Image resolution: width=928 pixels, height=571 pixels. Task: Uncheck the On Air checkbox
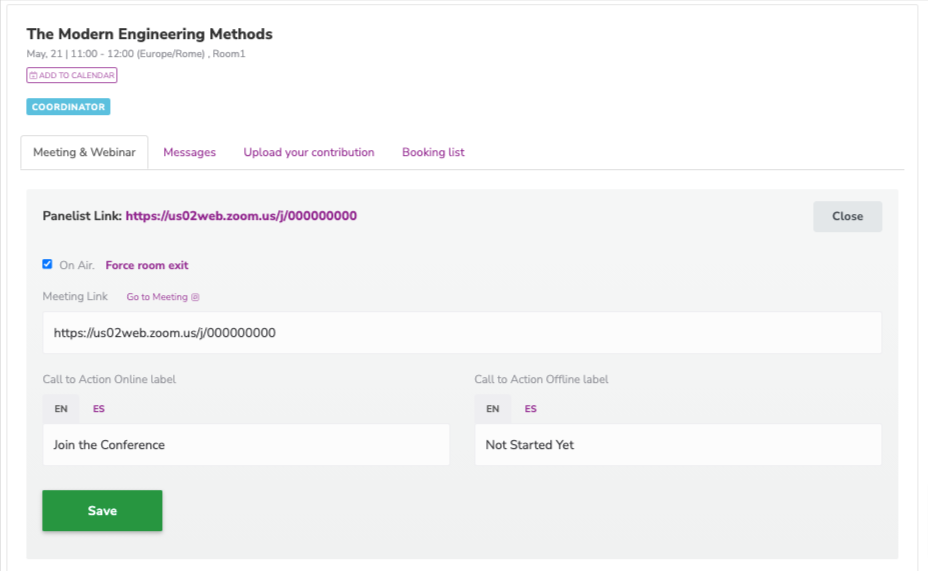point(47,264)
